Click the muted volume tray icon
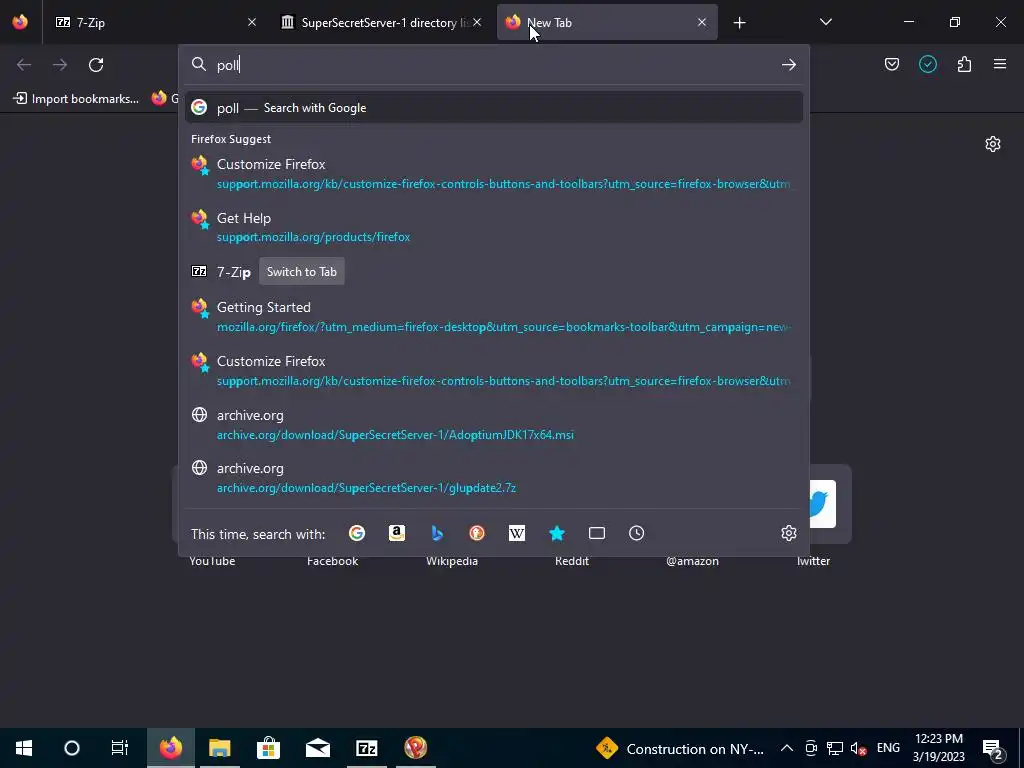This screenshot has height=768, width=1024. coord(859,748)
